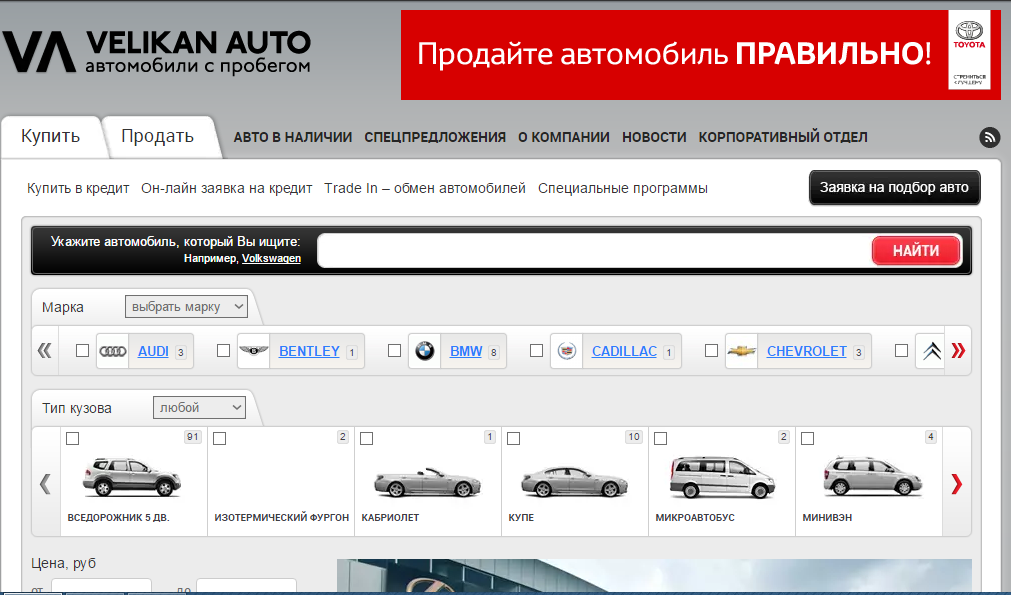The image size is (1011, 595).
Task: Open the CADILLAC brand link
Action: [624, 351]
